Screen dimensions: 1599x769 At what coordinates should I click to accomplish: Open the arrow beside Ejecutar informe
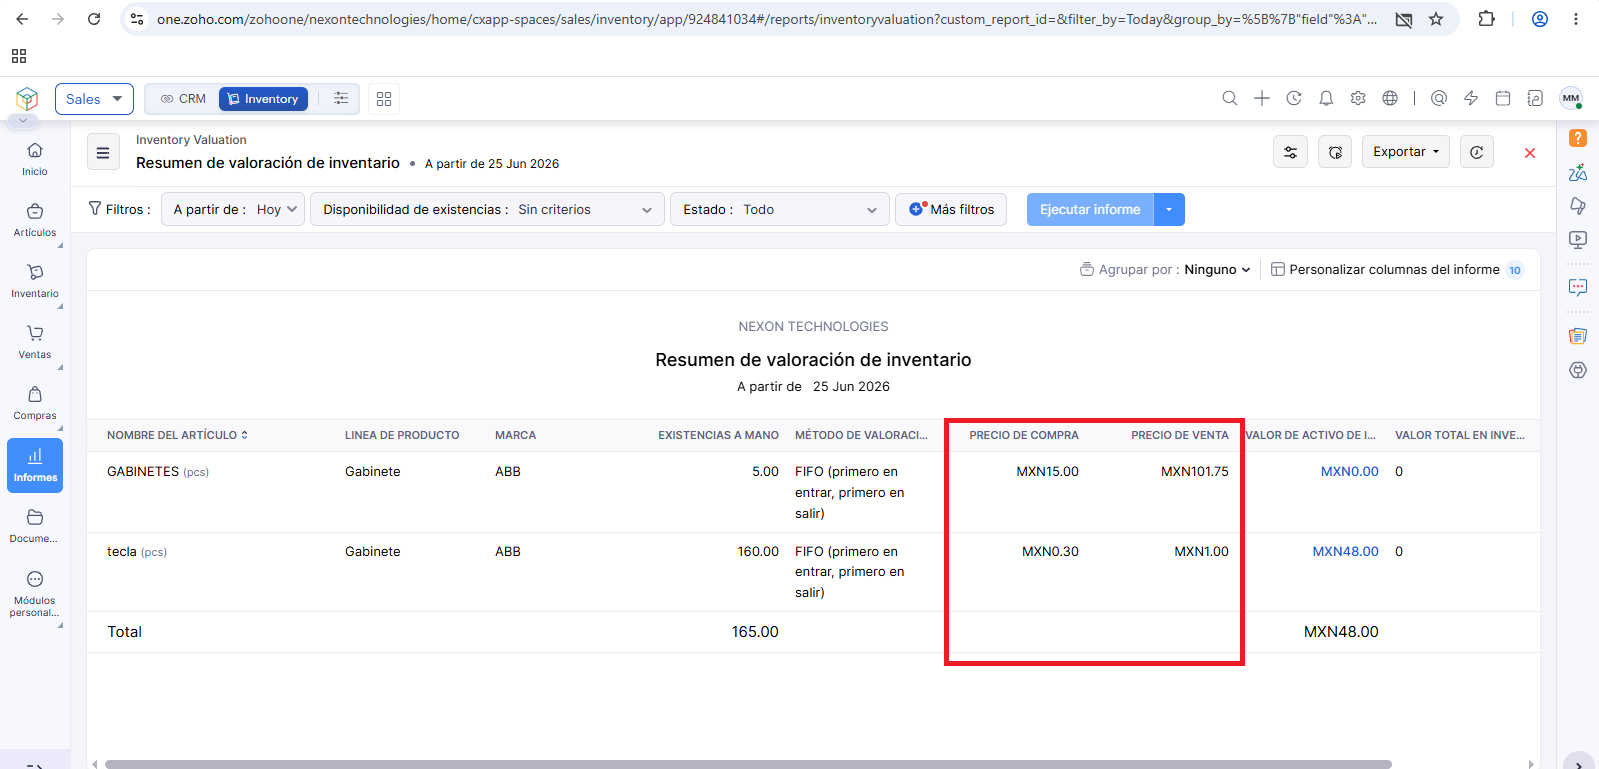click(x=1169, y=209)
